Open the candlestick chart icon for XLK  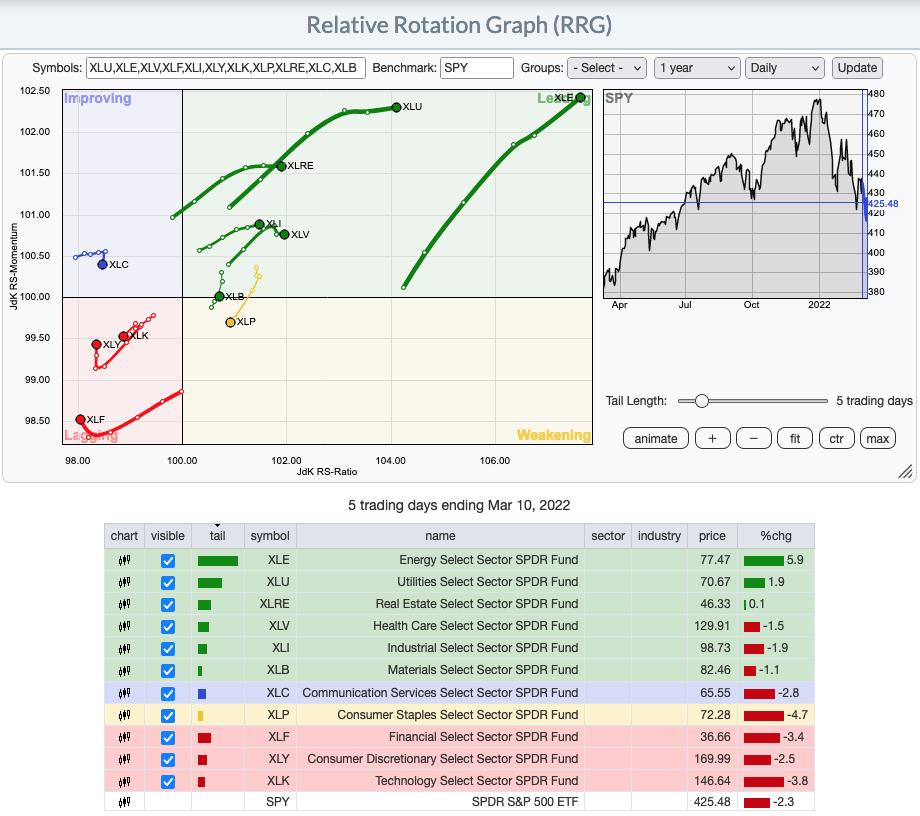coord(124,781)
